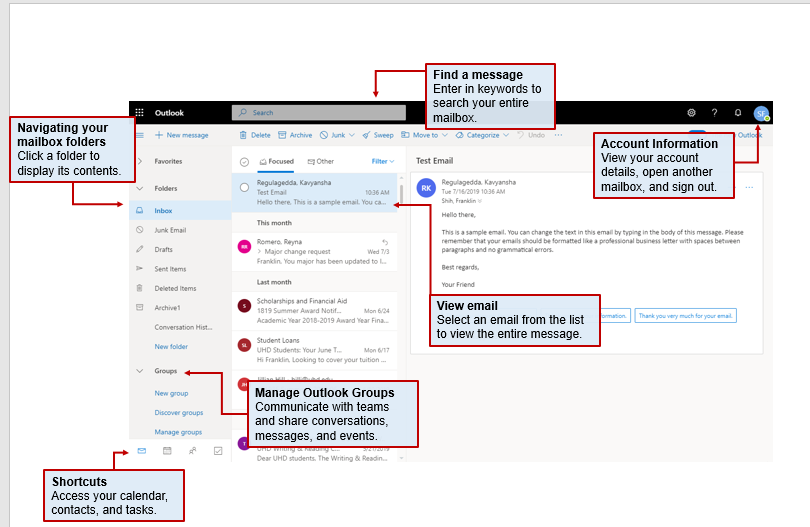Open the Settings gear icon
The image size is (810, 527).
point(691,113)
